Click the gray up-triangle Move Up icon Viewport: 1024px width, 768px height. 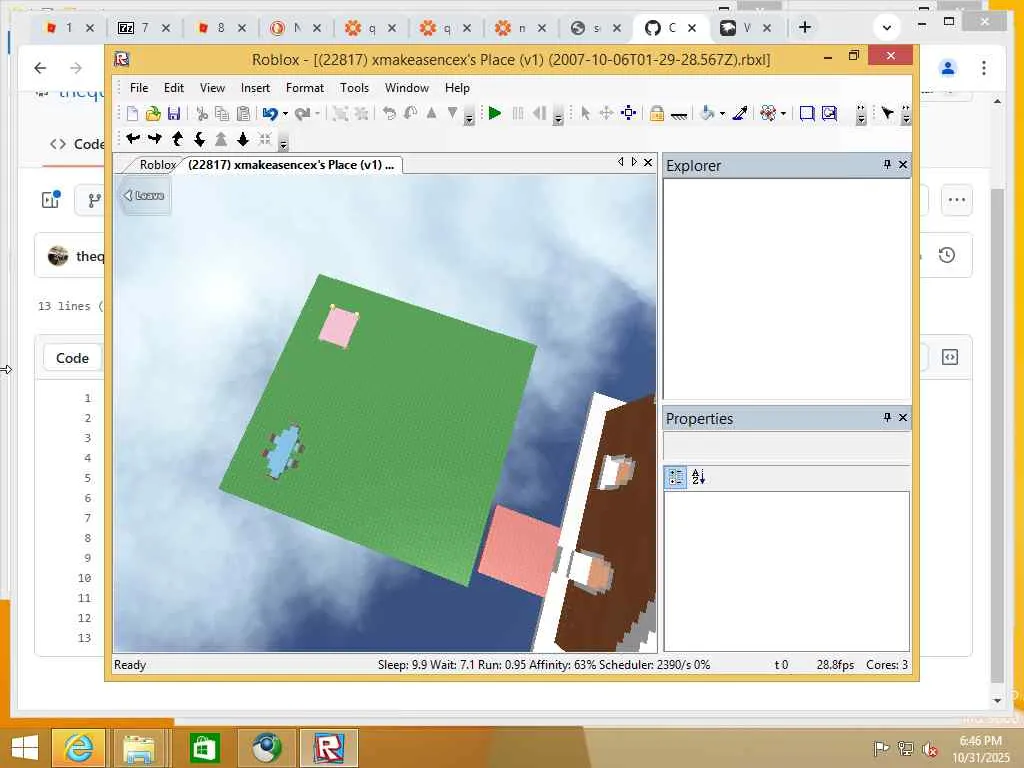pyautogui.click(x=431, y=114)
